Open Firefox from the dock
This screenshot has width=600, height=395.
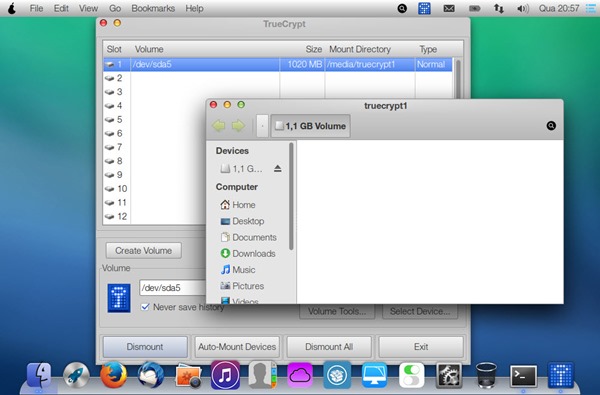click(113, 375)
